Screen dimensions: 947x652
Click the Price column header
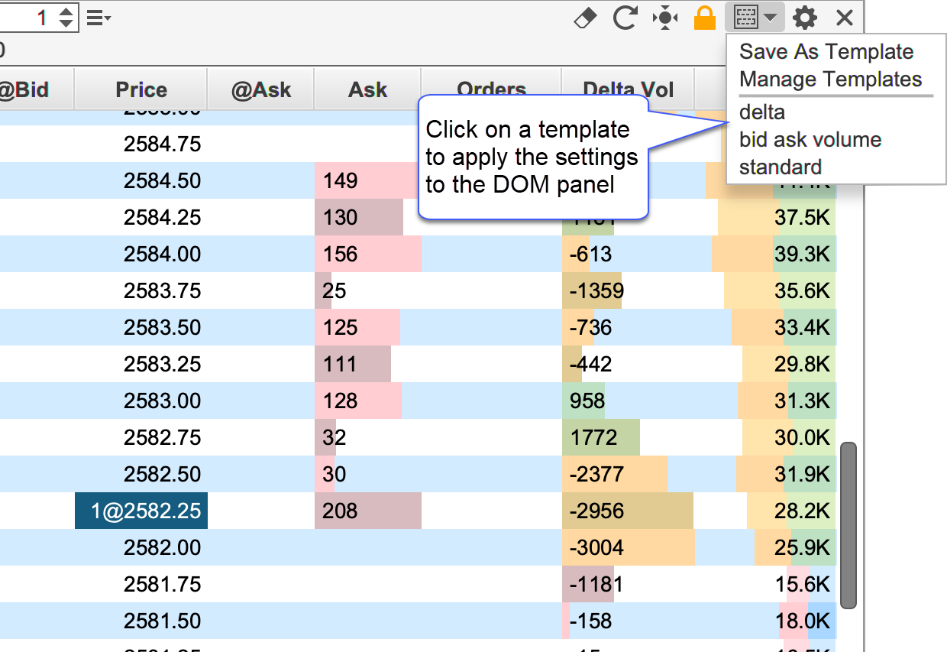[141, 90]
